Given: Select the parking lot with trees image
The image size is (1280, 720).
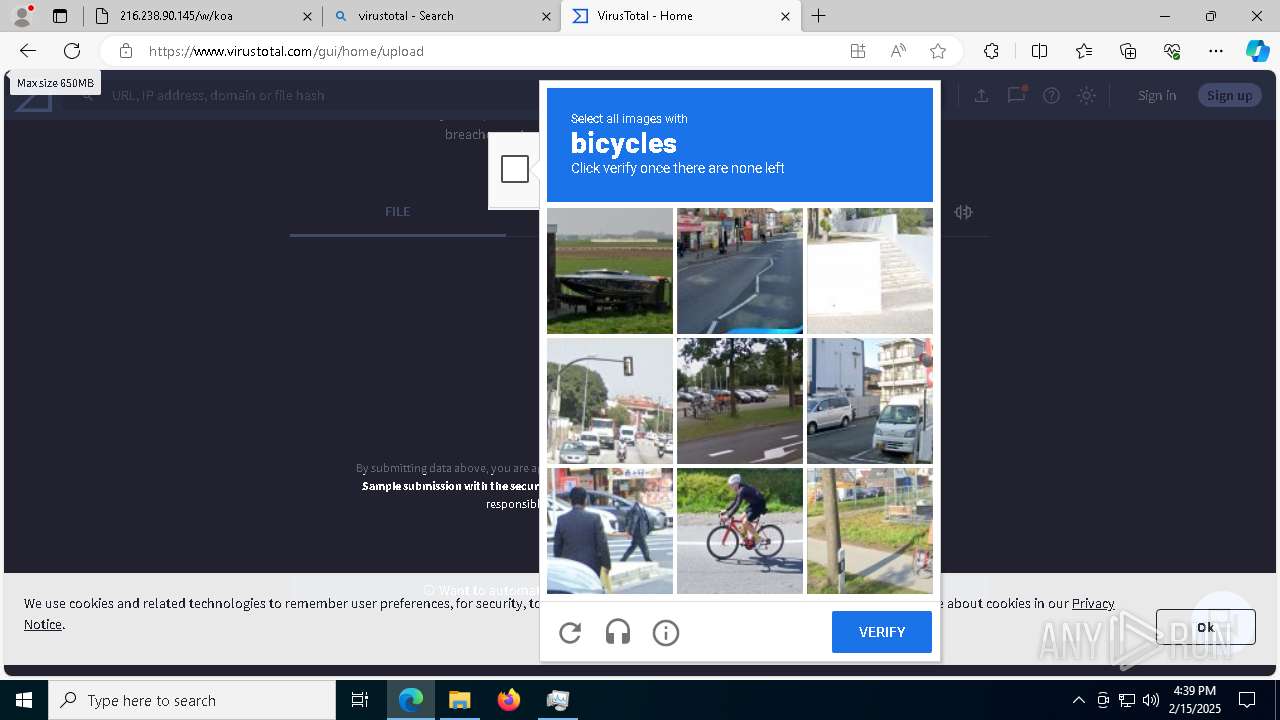Looking at the screenshot, I should click(x=740, y=401).
